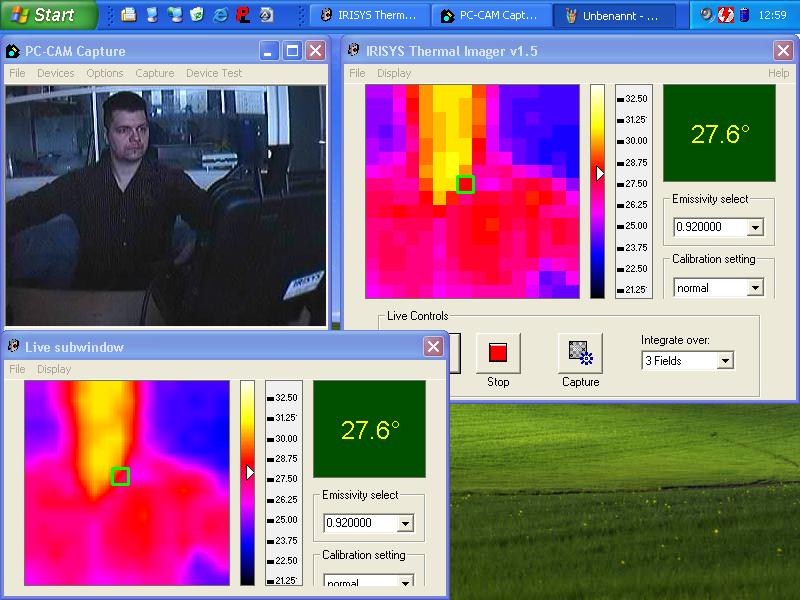Click the Capture icon in Live Controls
The height and width of the screenshot is (600, 800).
580,352
